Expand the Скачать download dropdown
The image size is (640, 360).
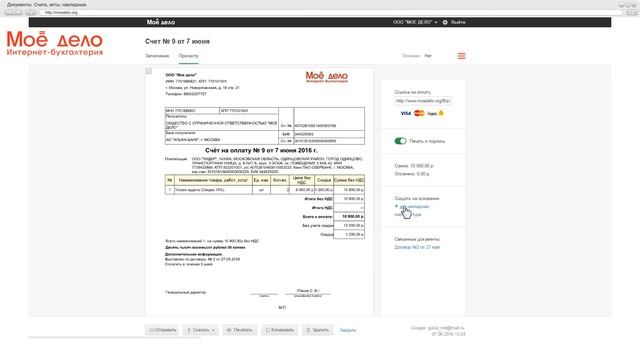(x=200, y=330)
